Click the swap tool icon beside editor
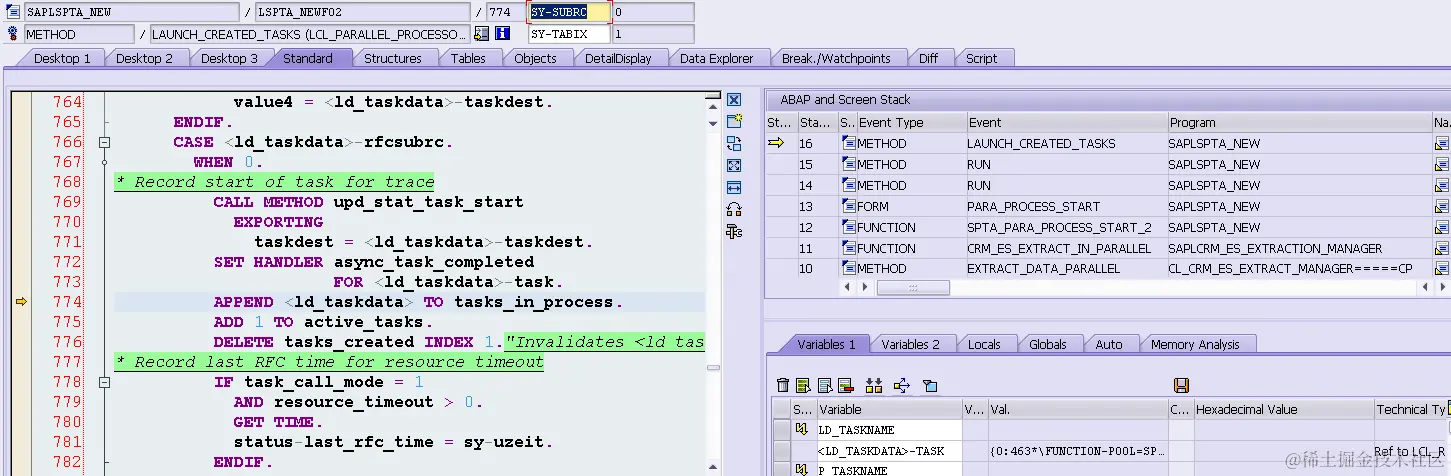The image size is (1451, 476). coord(734,143)
